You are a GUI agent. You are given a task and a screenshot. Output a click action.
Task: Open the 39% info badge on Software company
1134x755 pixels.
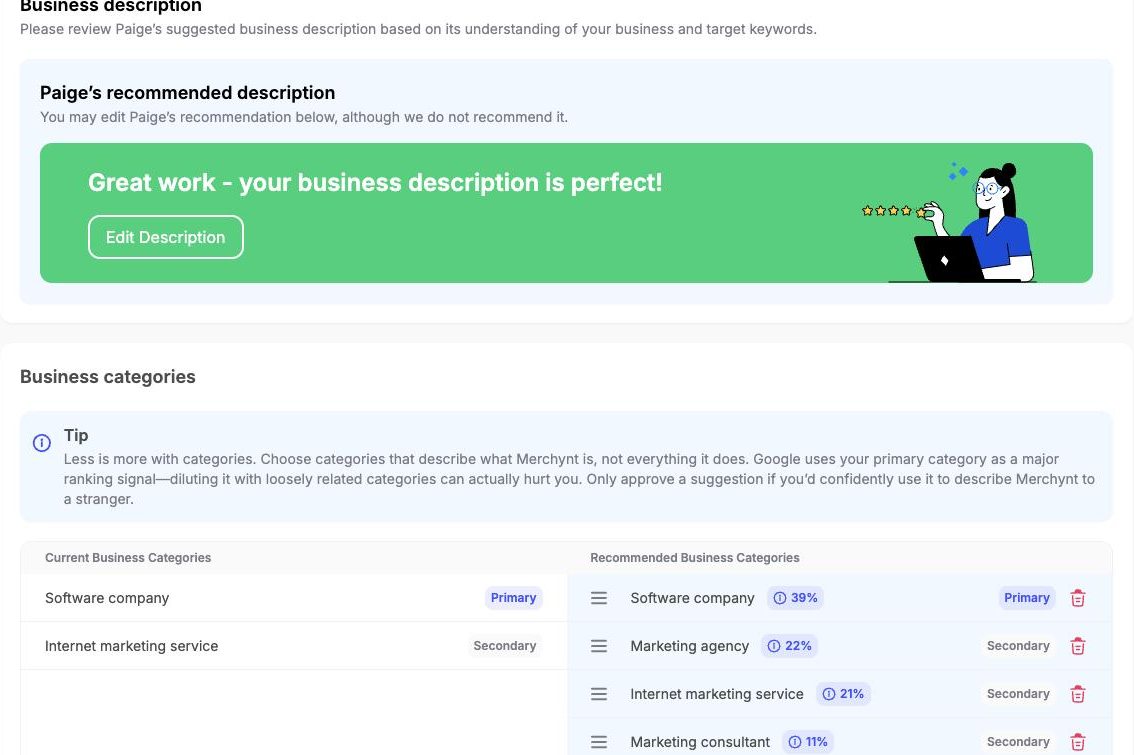point(795,598)
